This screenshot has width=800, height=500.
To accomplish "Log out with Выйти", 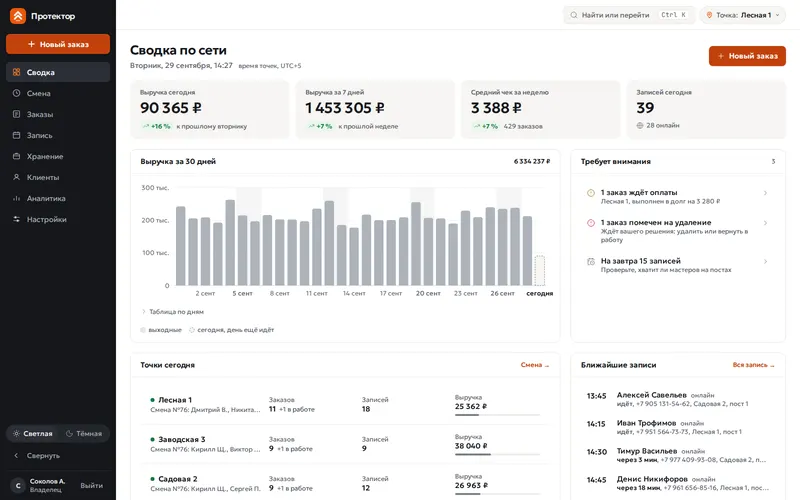I will (91, 485).
